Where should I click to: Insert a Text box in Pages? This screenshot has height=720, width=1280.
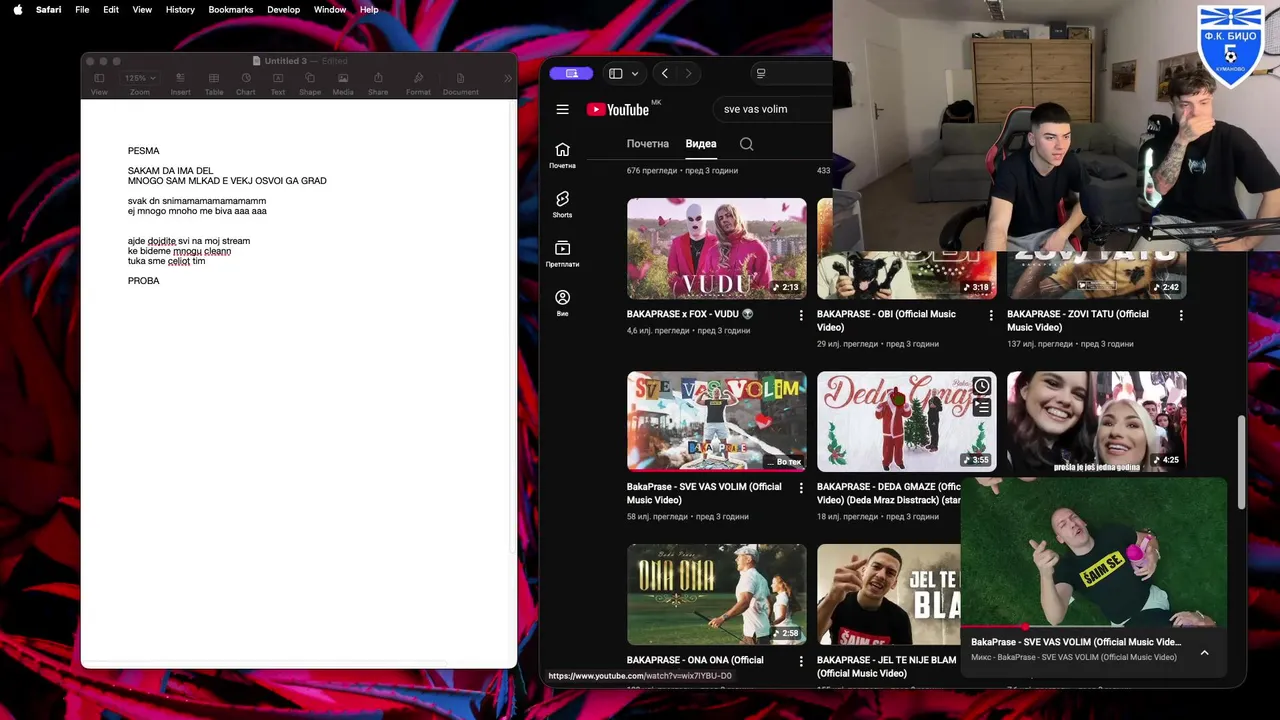(x=278, y=83)
